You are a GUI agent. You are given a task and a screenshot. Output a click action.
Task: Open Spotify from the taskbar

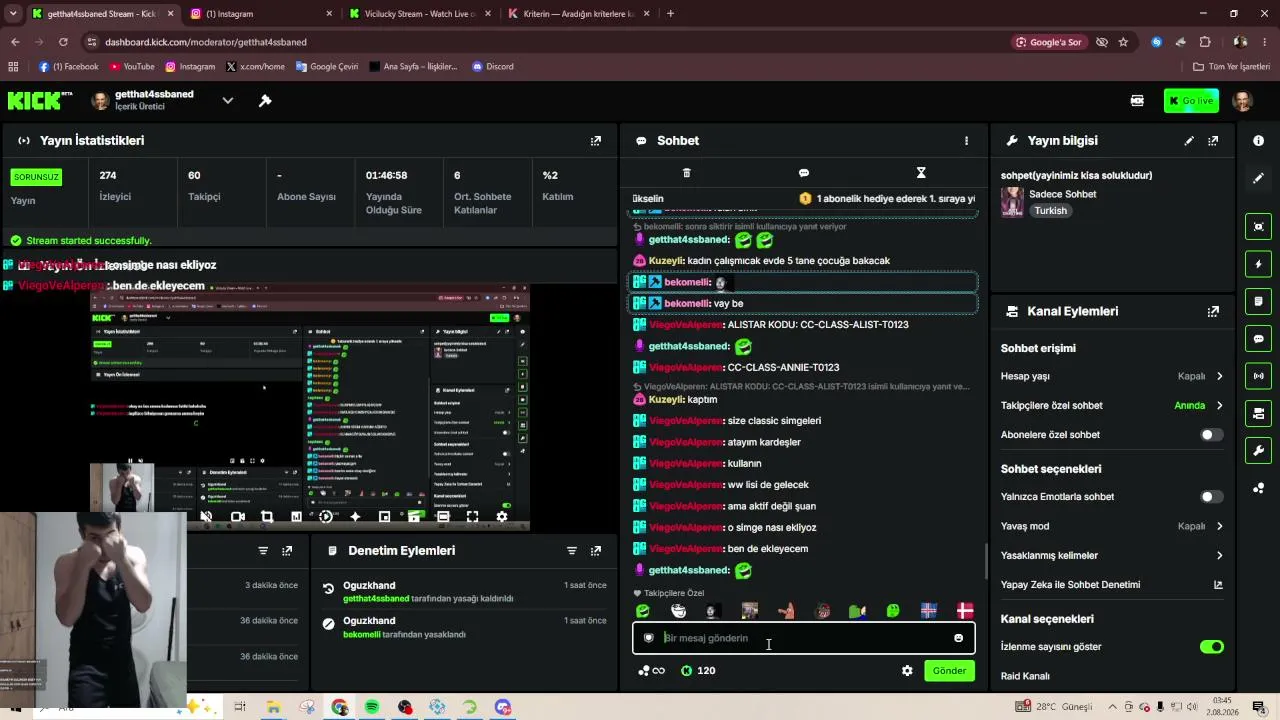point(372,707)
